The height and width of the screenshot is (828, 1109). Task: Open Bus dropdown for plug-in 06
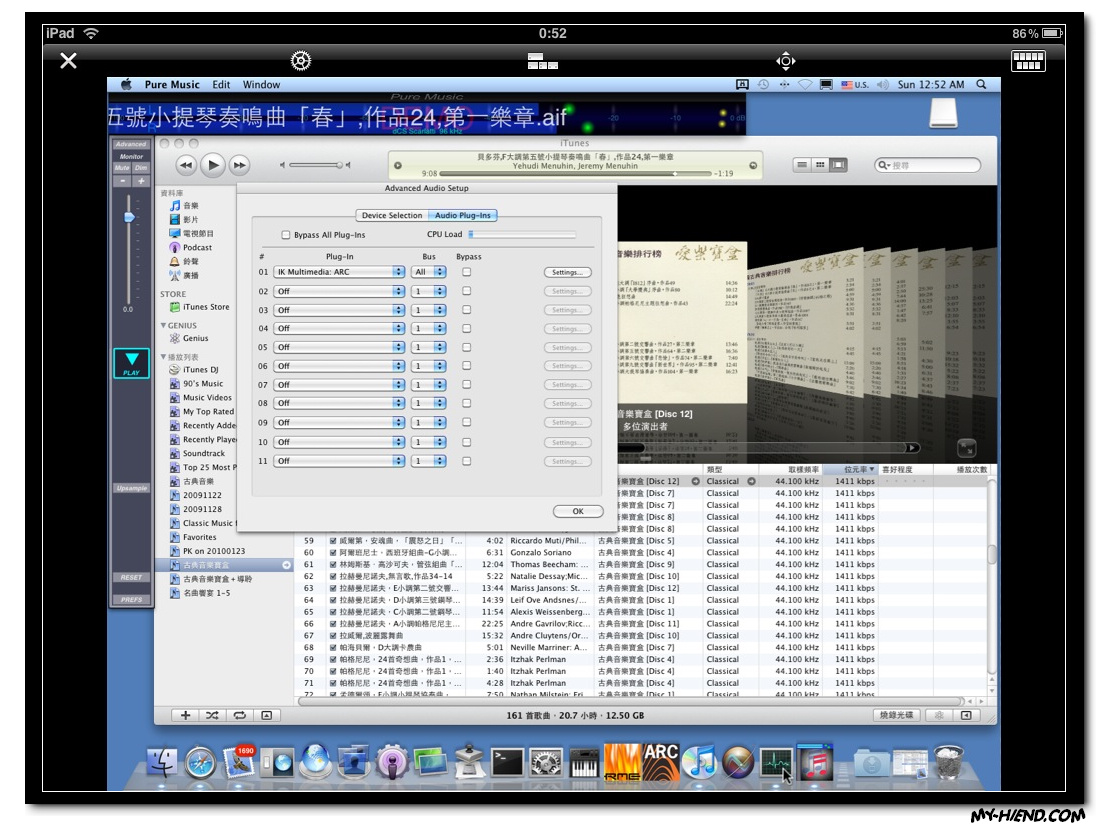(x=429, y=366)
